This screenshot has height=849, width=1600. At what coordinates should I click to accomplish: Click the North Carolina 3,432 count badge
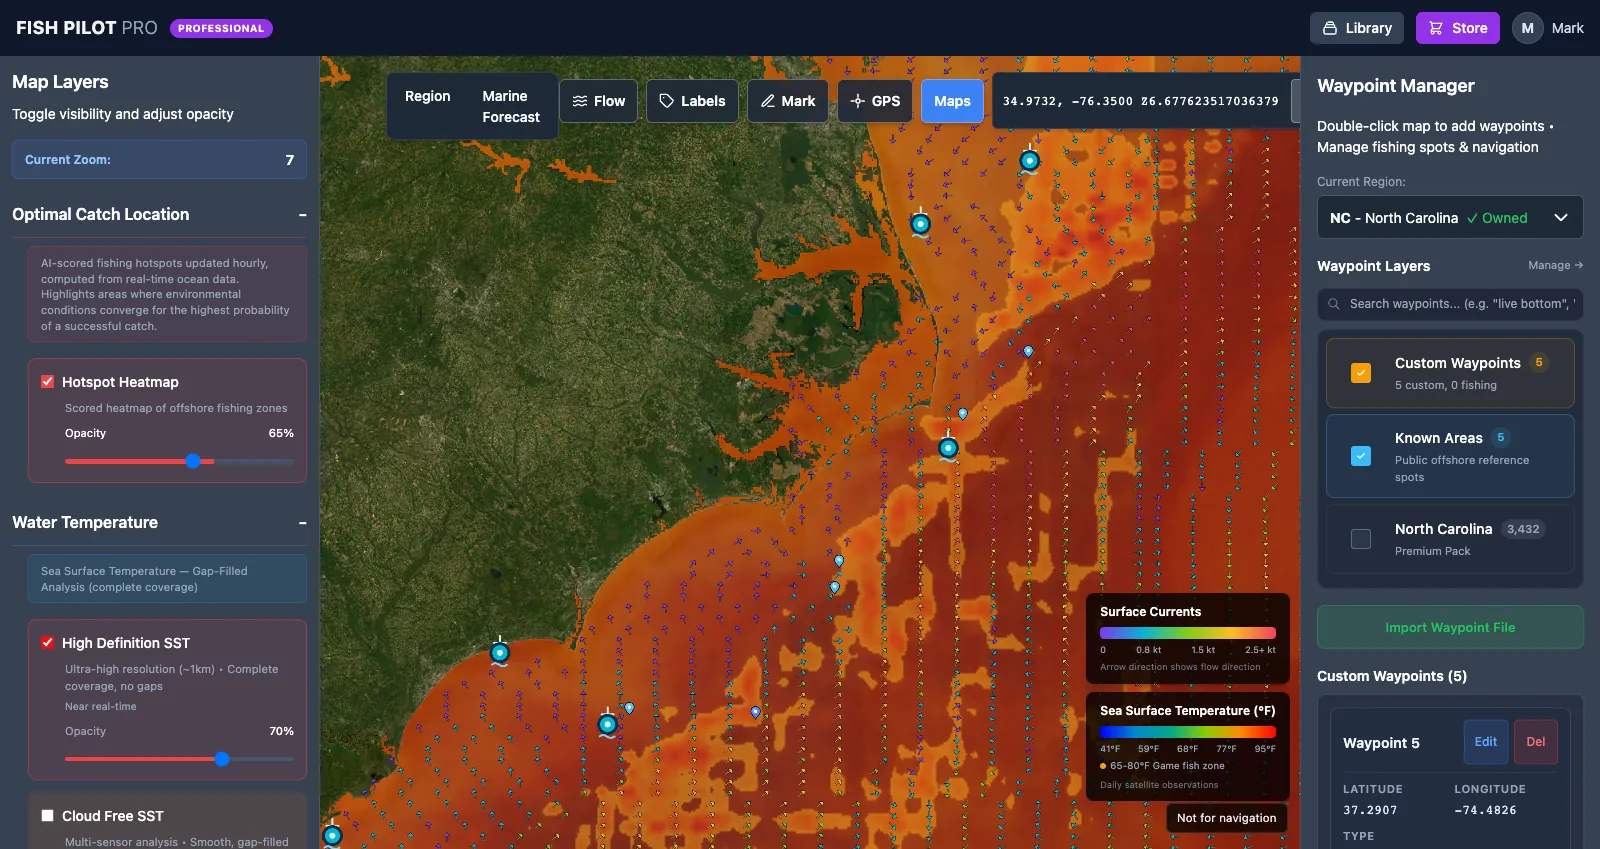coord(1523,529)
